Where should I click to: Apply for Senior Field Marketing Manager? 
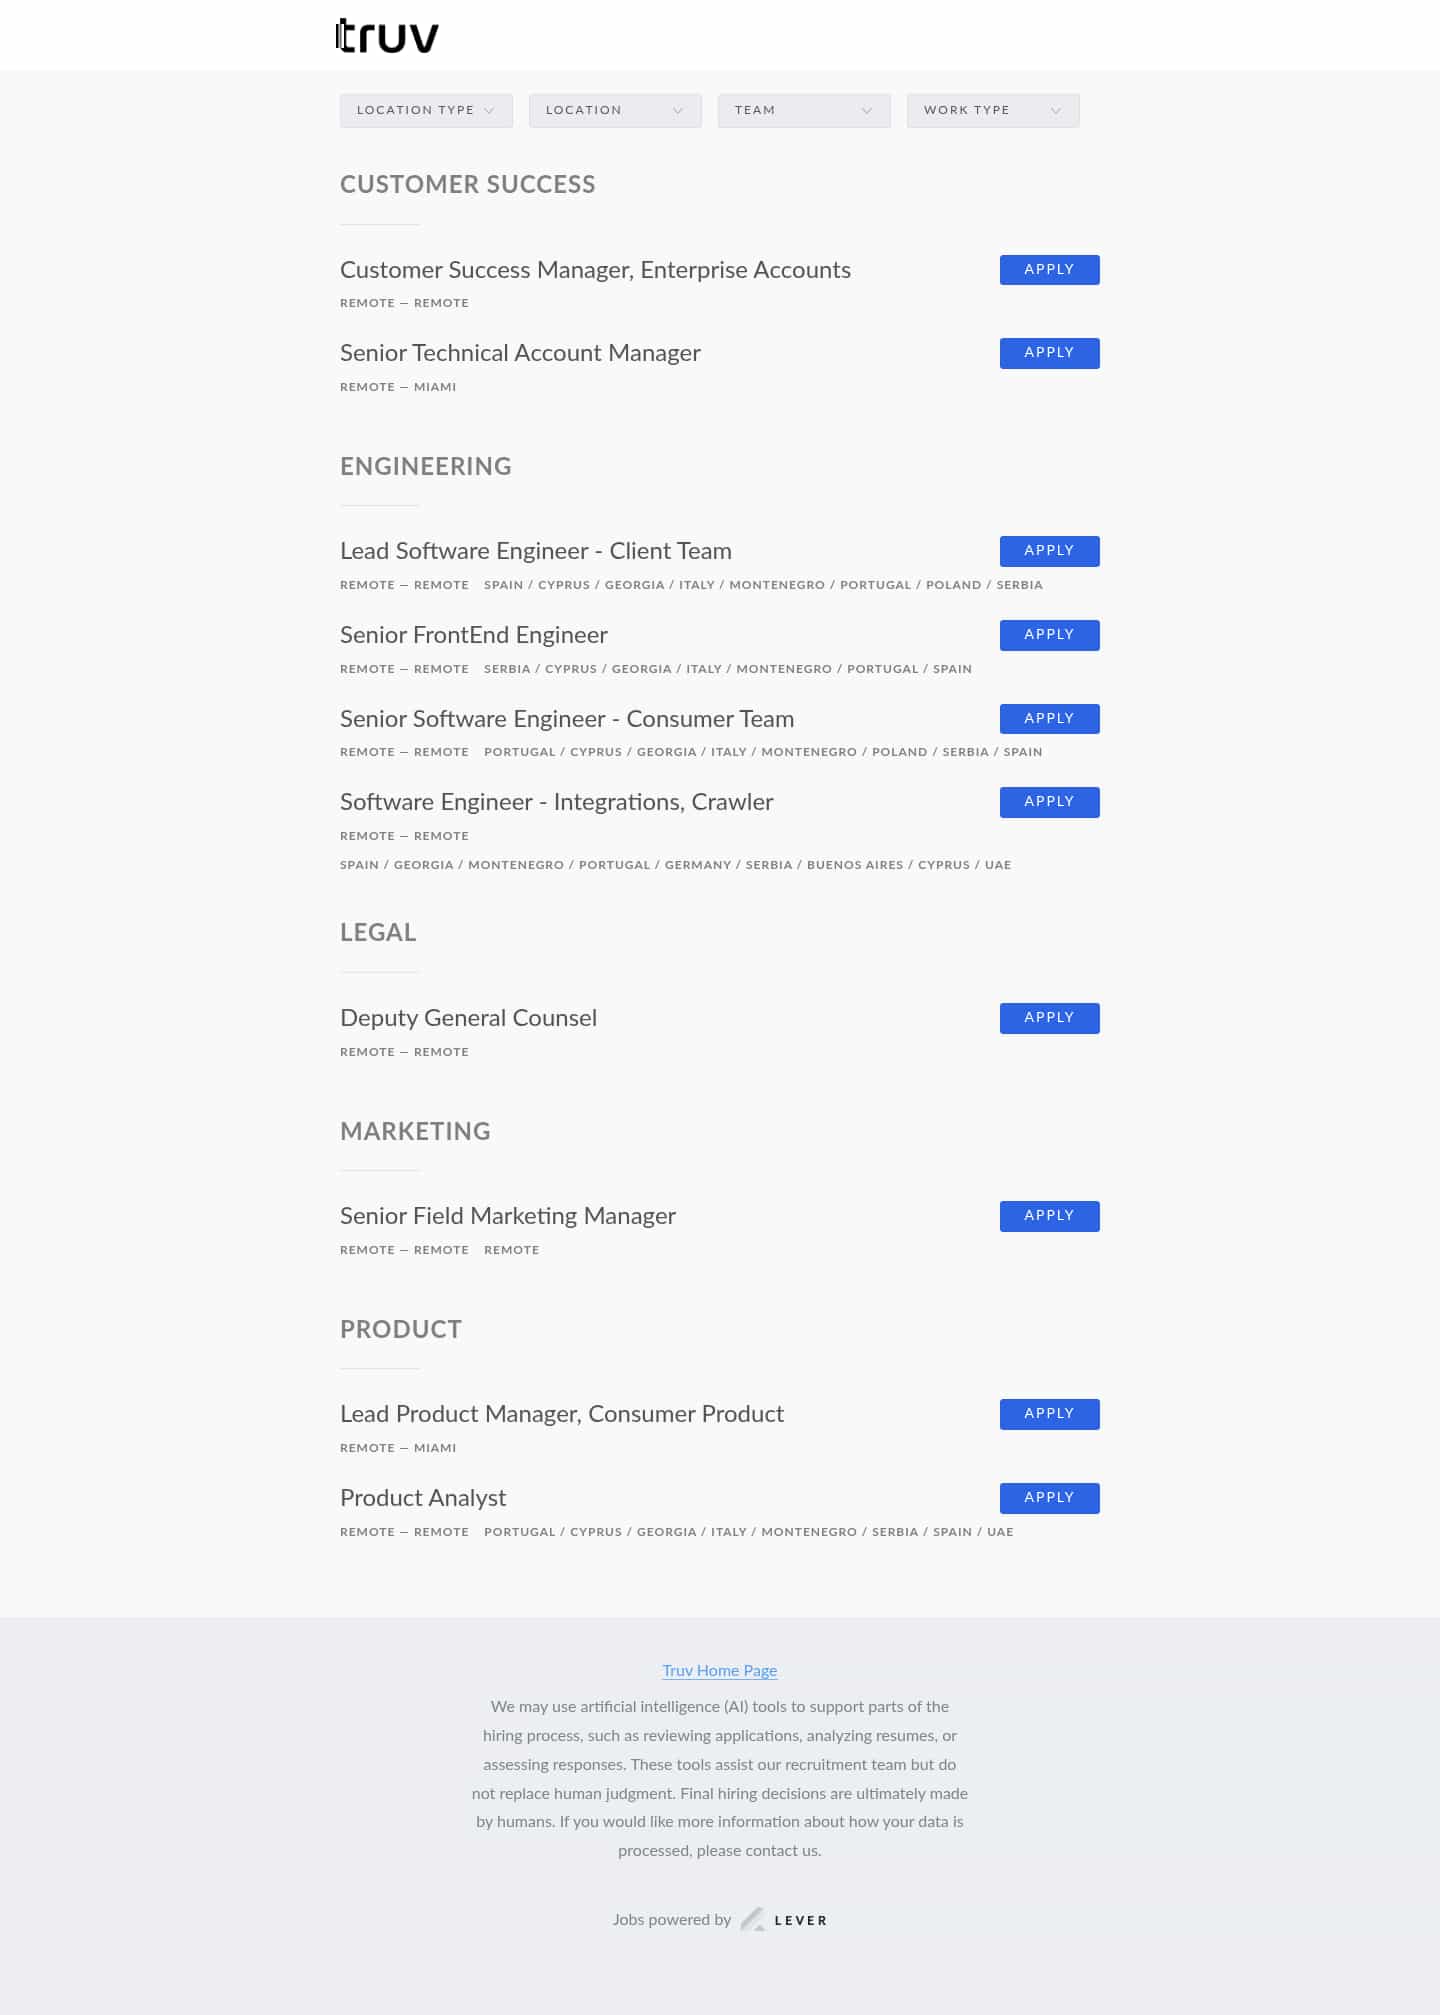pyautogui.click(x=1049, y=1216)
